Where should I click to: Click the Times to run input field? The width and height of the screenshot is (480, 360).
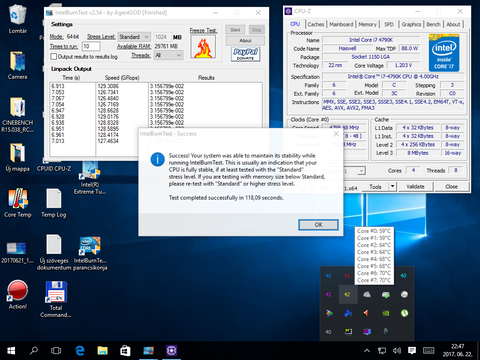coord(91,46)
